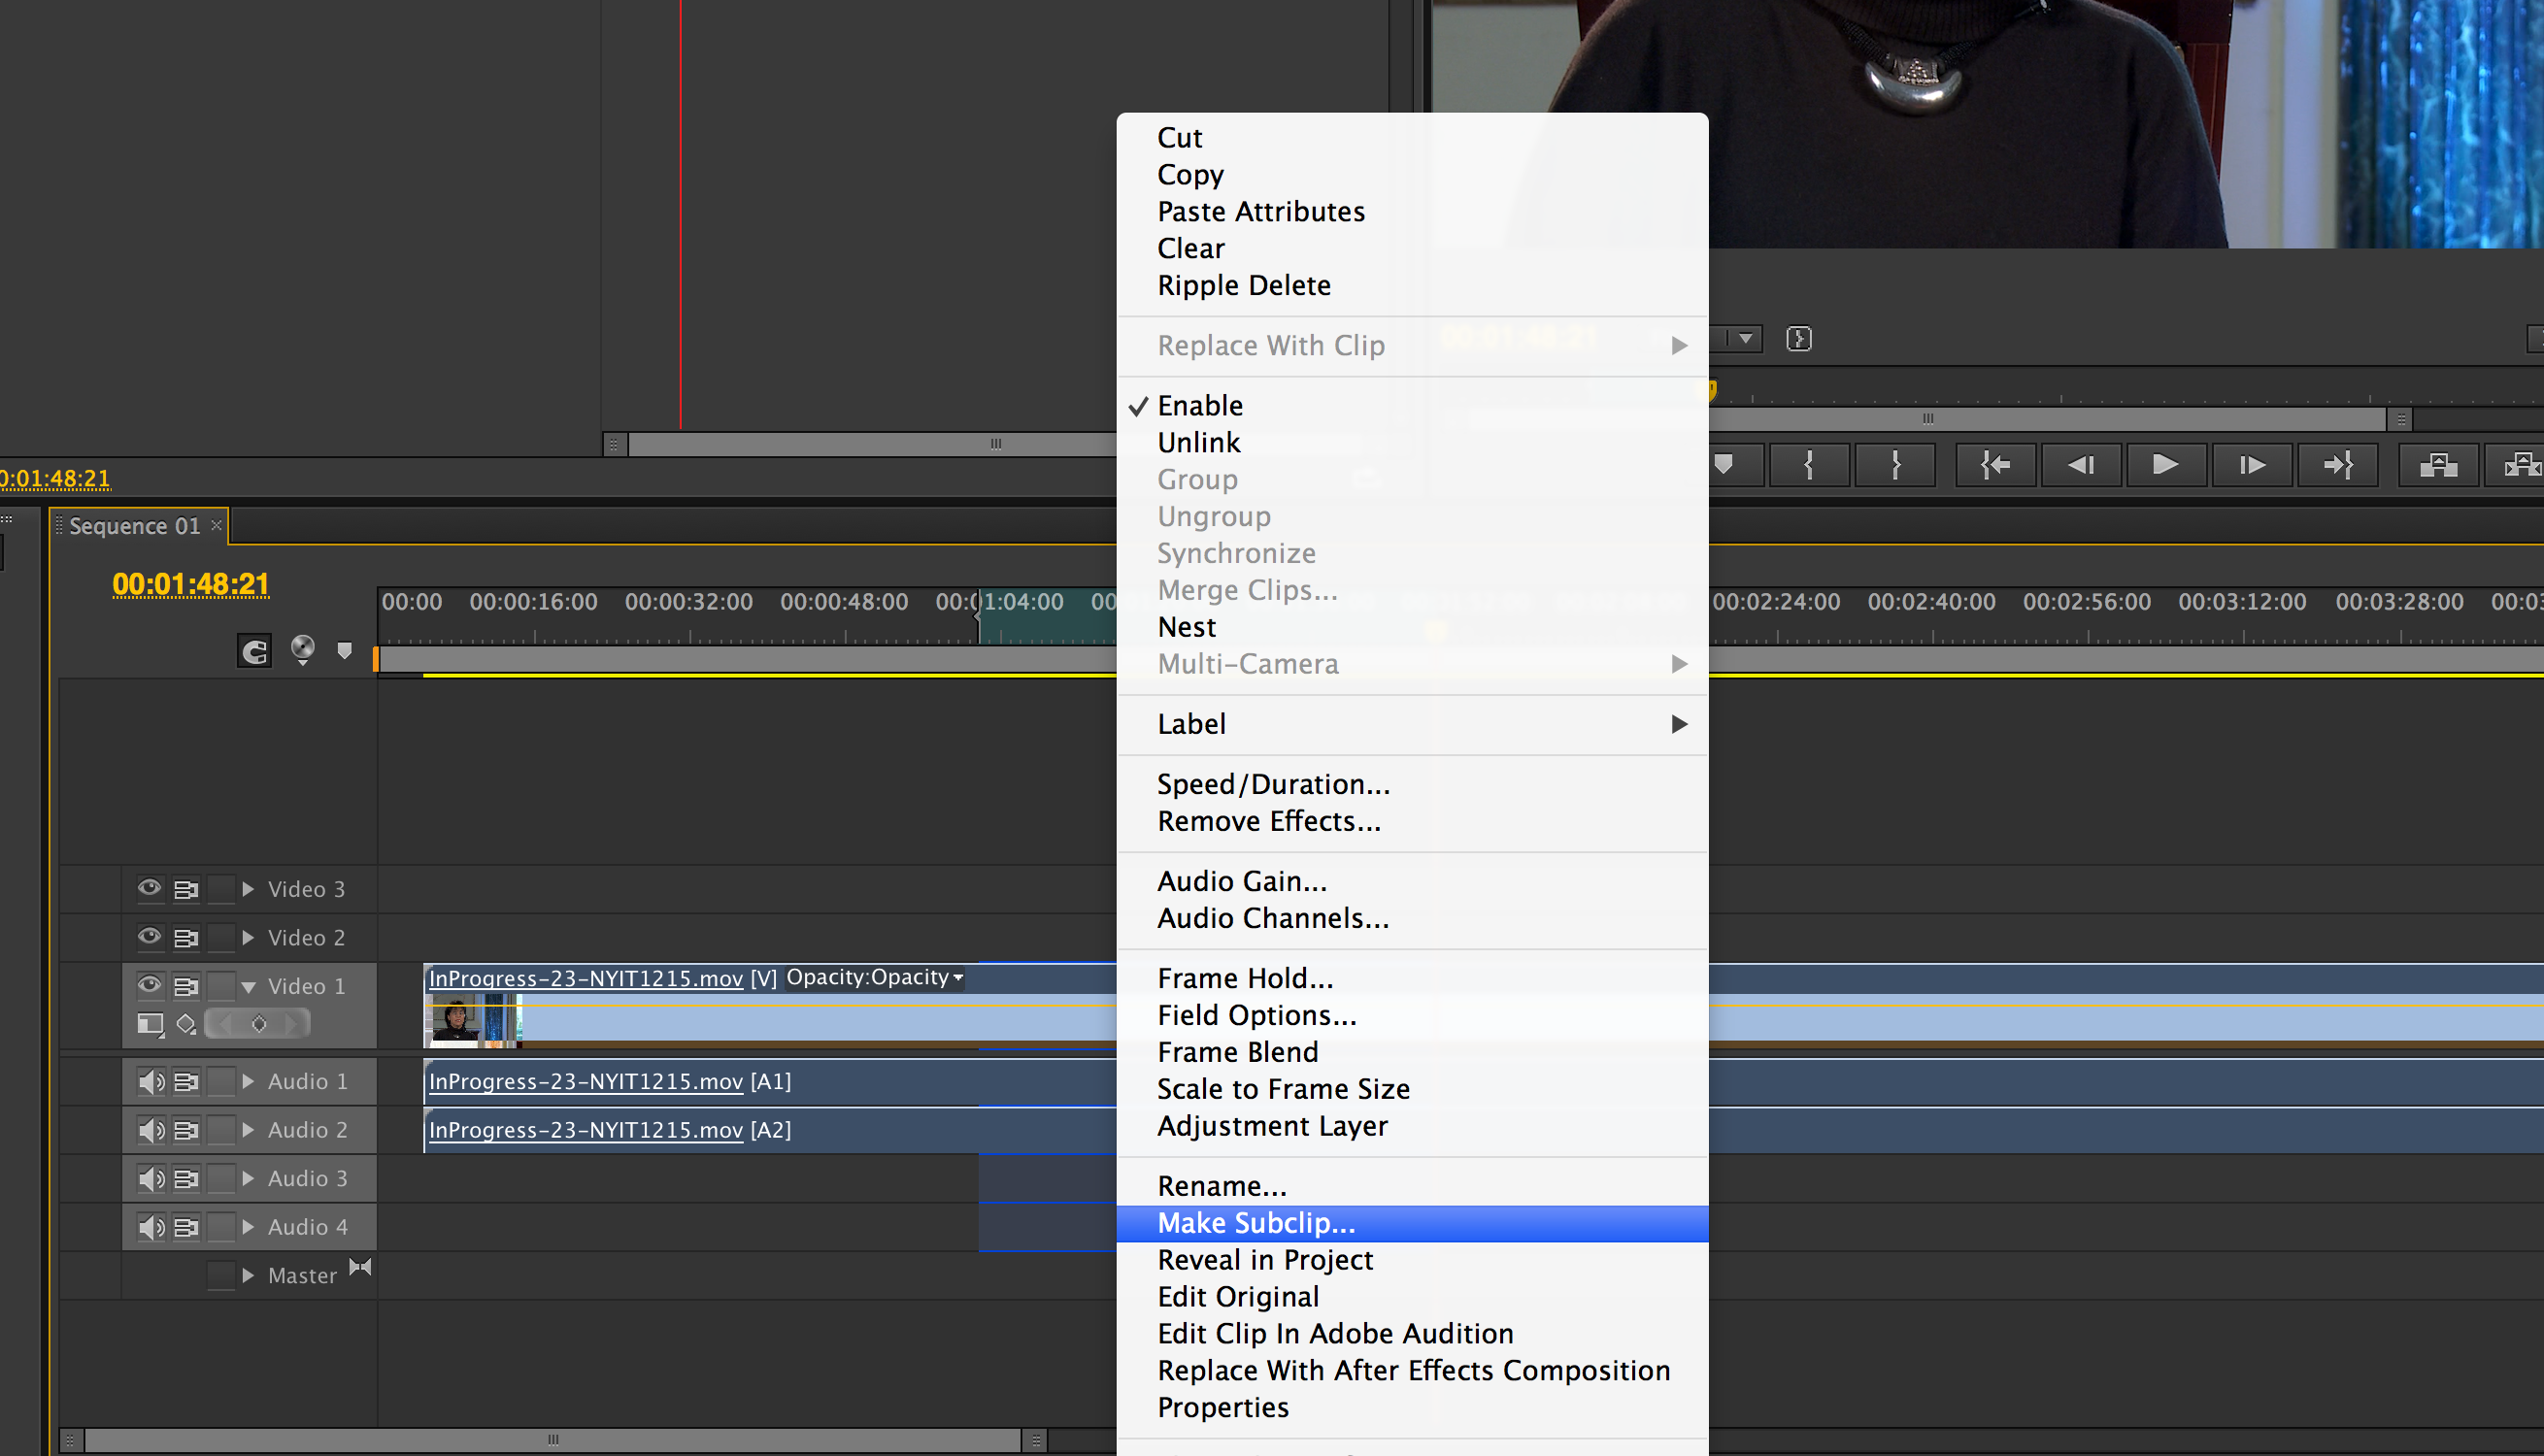Collapse the Video 1 track triangle

(248, 987)
